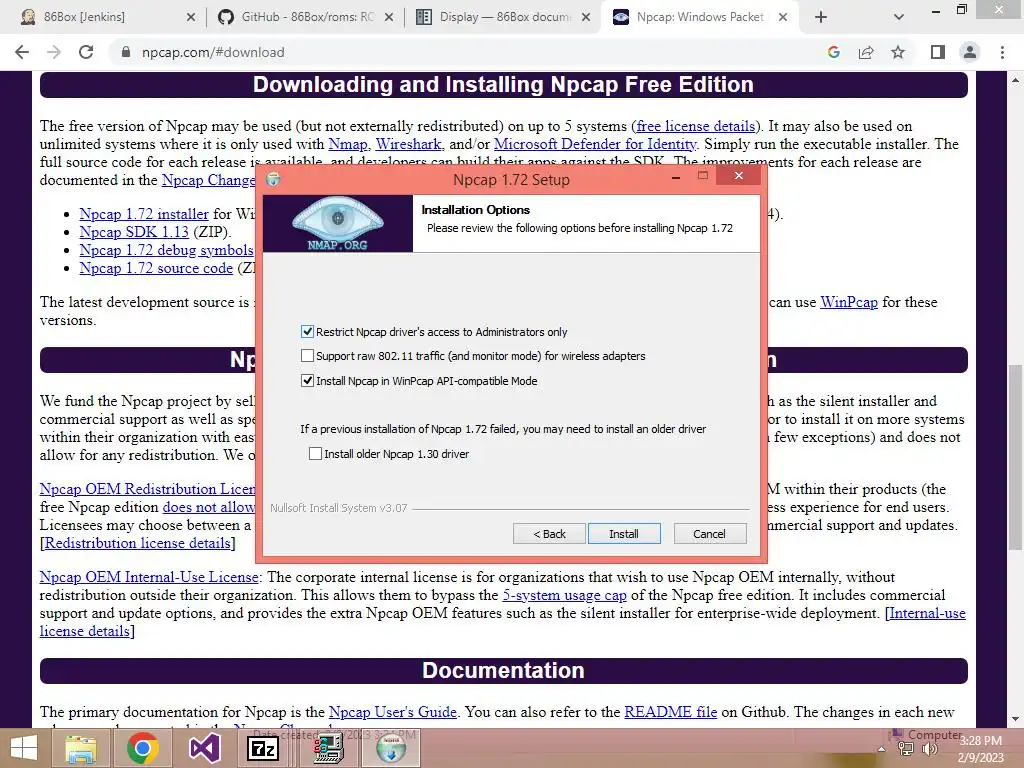The width and height of the screenshot is (1024, 768).
Task: Open Chrome three-dot menu
Action: tap(1002, 52)
